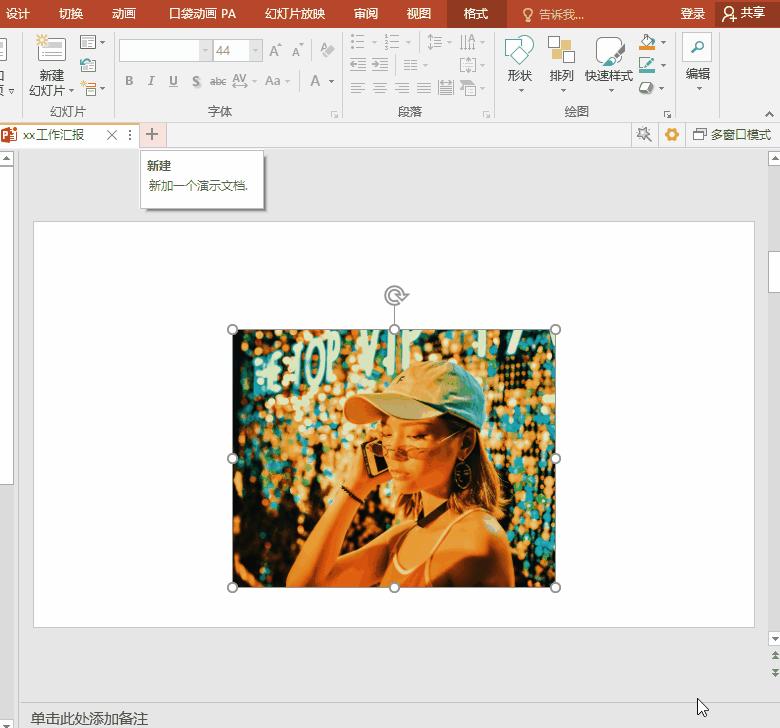Viewport: 780px width, 728px height.
Task: Click 单击此处添加备注 notes area
Action: coord(89,718)
